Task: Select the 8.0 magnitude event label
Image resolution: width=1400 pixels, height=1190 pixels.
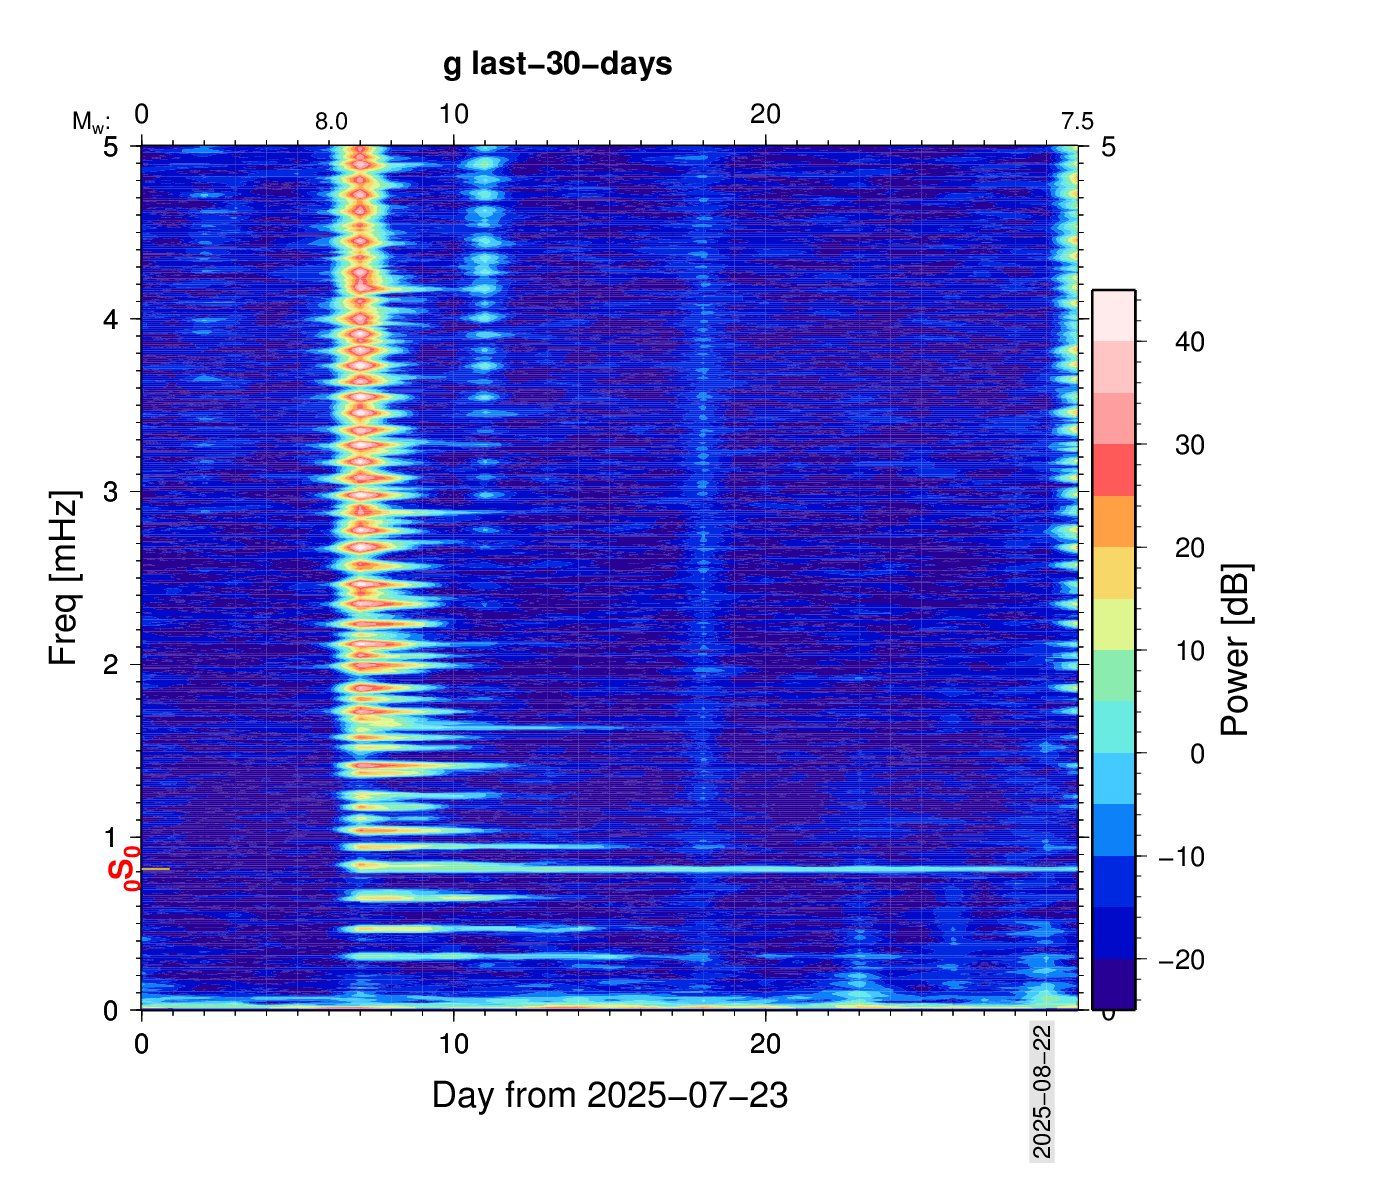Action: [331, 122]
